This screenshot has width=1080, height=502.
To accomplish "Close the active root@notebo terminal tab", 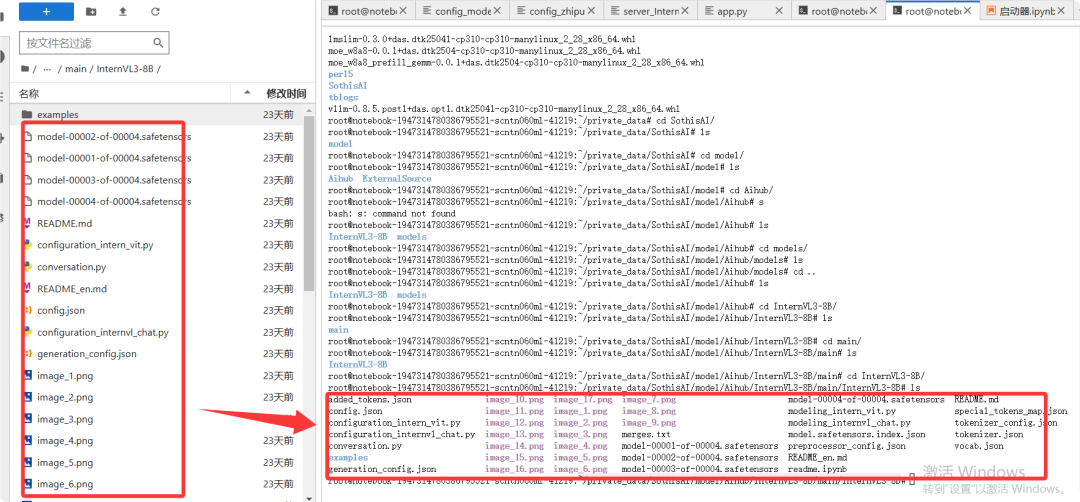I will [x=967, y=10].
